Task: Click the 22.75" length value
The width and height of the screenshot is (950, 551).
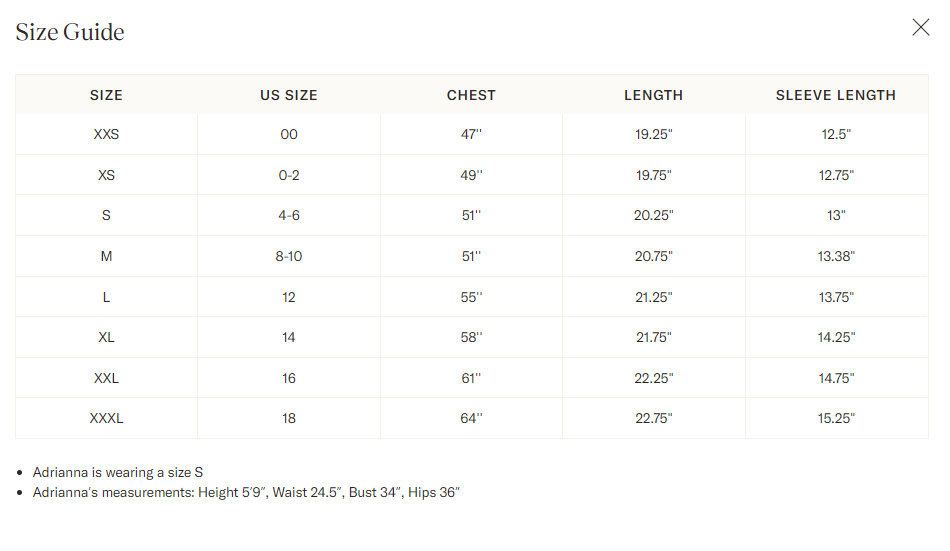Action: [x=653, y=418]
